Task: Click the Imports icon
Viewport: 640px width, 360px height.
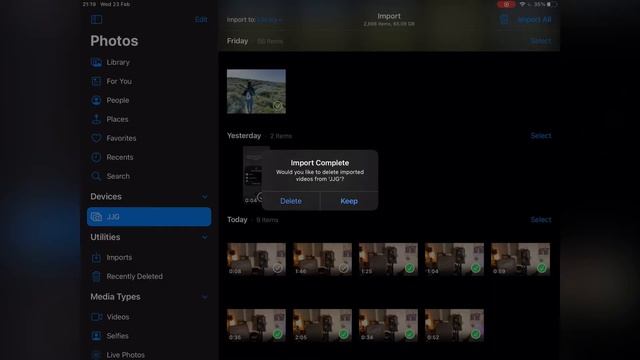Action: point(96,258)
